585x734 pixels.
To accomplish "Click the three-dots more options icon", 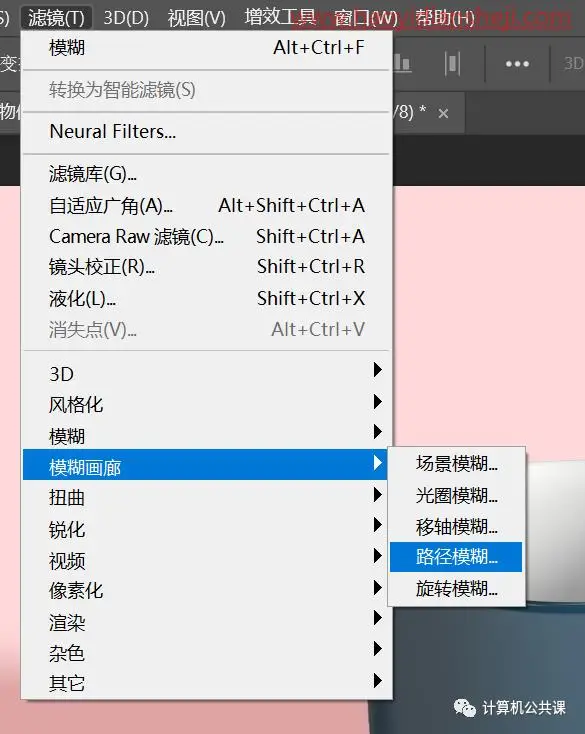I will coord(517,64).
